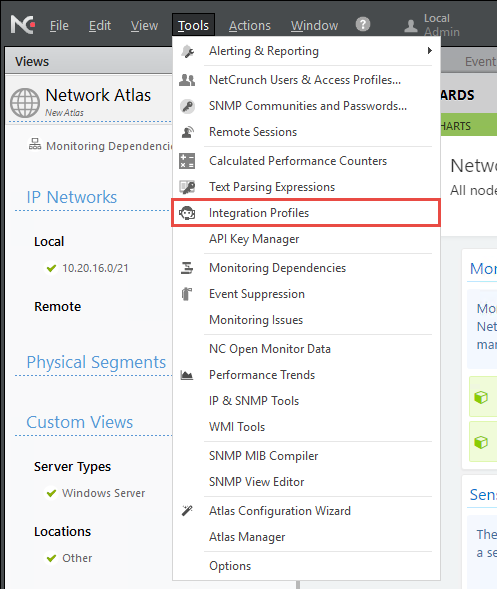Open API Key Manager
The image size is (497, 589).
point(306,239)
